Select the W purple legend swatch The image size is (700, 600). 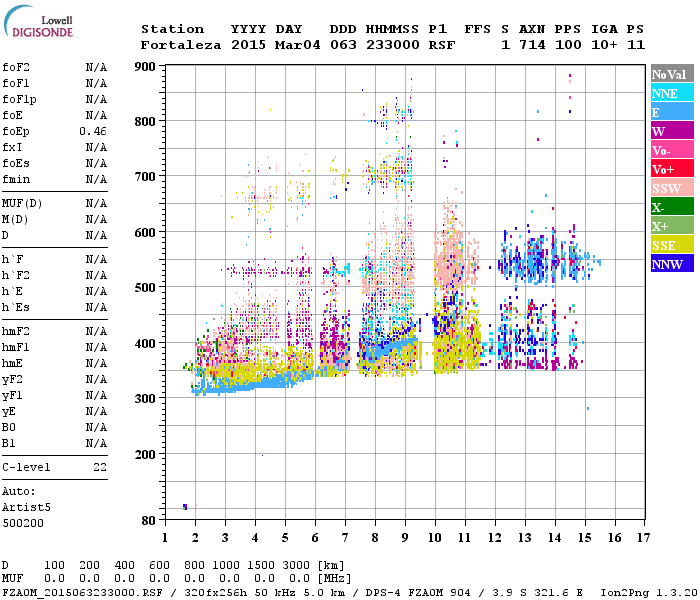point(672,131)
